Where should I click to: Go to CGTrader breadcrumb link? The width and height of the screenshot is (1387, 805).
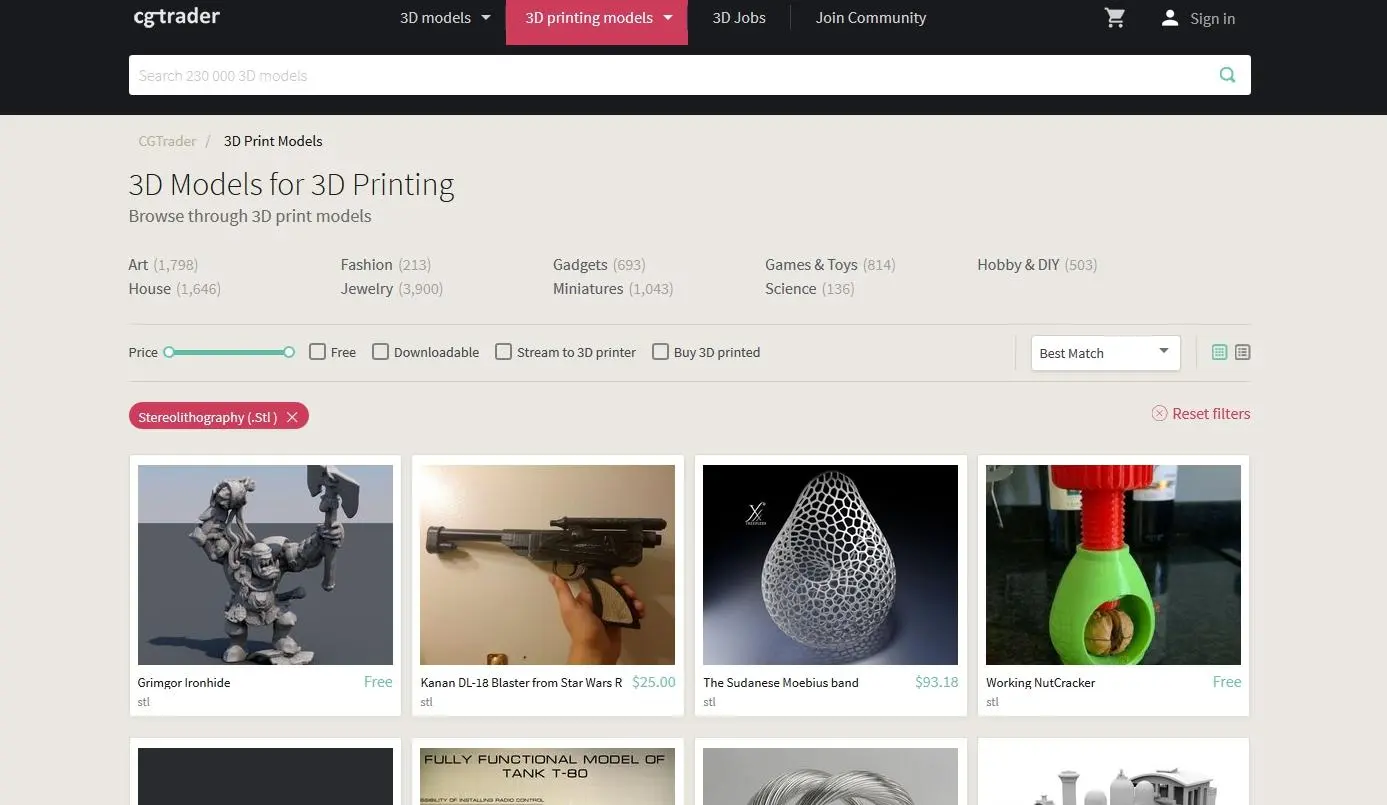pyautogui.click(x=167, y=141)
